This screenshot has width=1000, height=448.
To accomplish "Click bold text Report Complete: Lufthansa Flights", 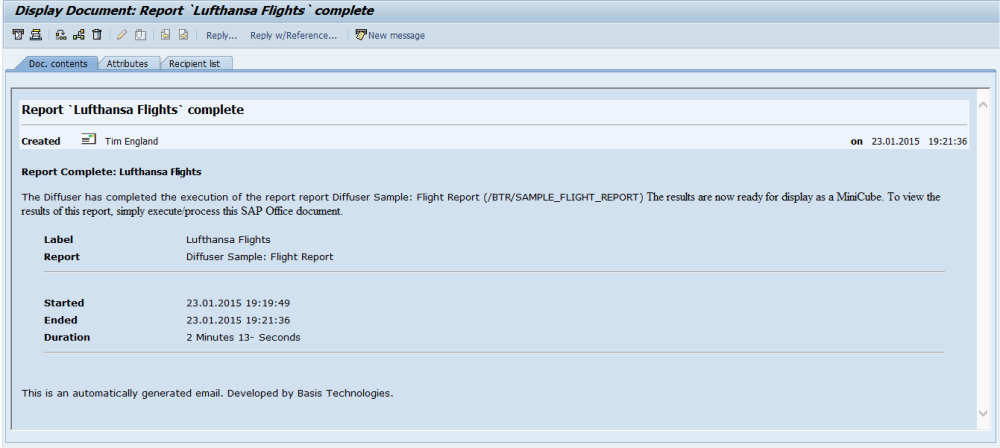I will coord(112,172).
